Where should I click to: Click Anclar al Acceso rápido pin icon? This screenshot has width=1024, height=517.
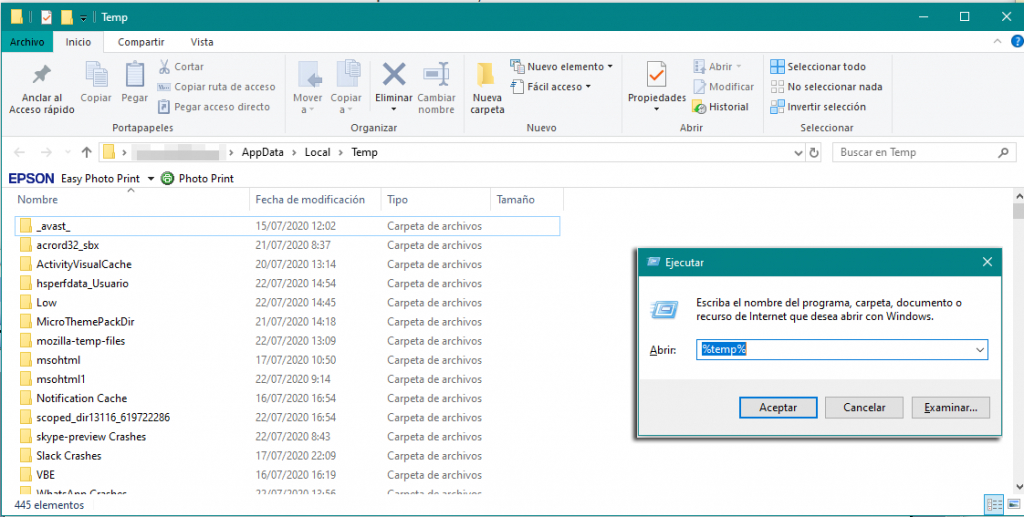click(41, 76)
